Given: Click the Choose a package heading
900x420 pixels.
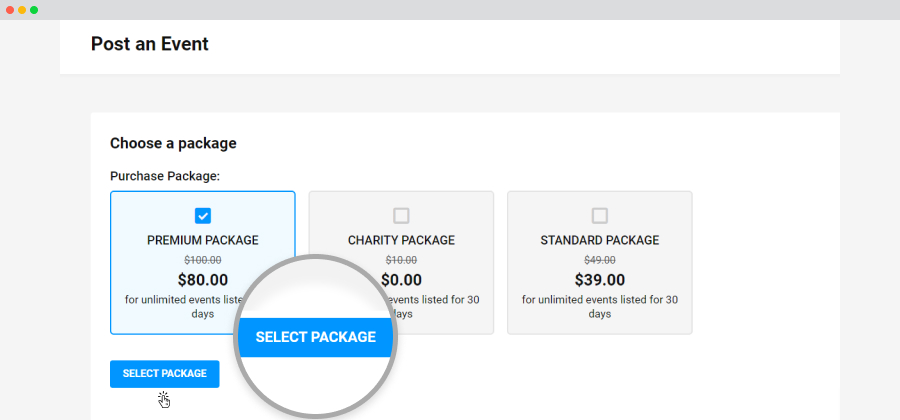Looking at the screenshot, I should [173, 143].
